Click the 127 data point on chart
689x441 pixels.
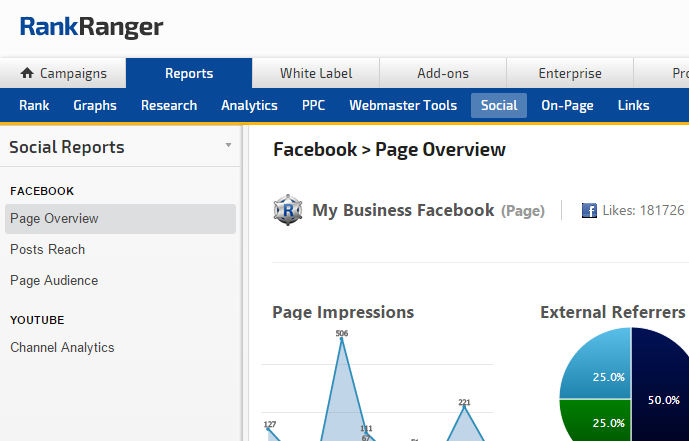pos(268,428)
